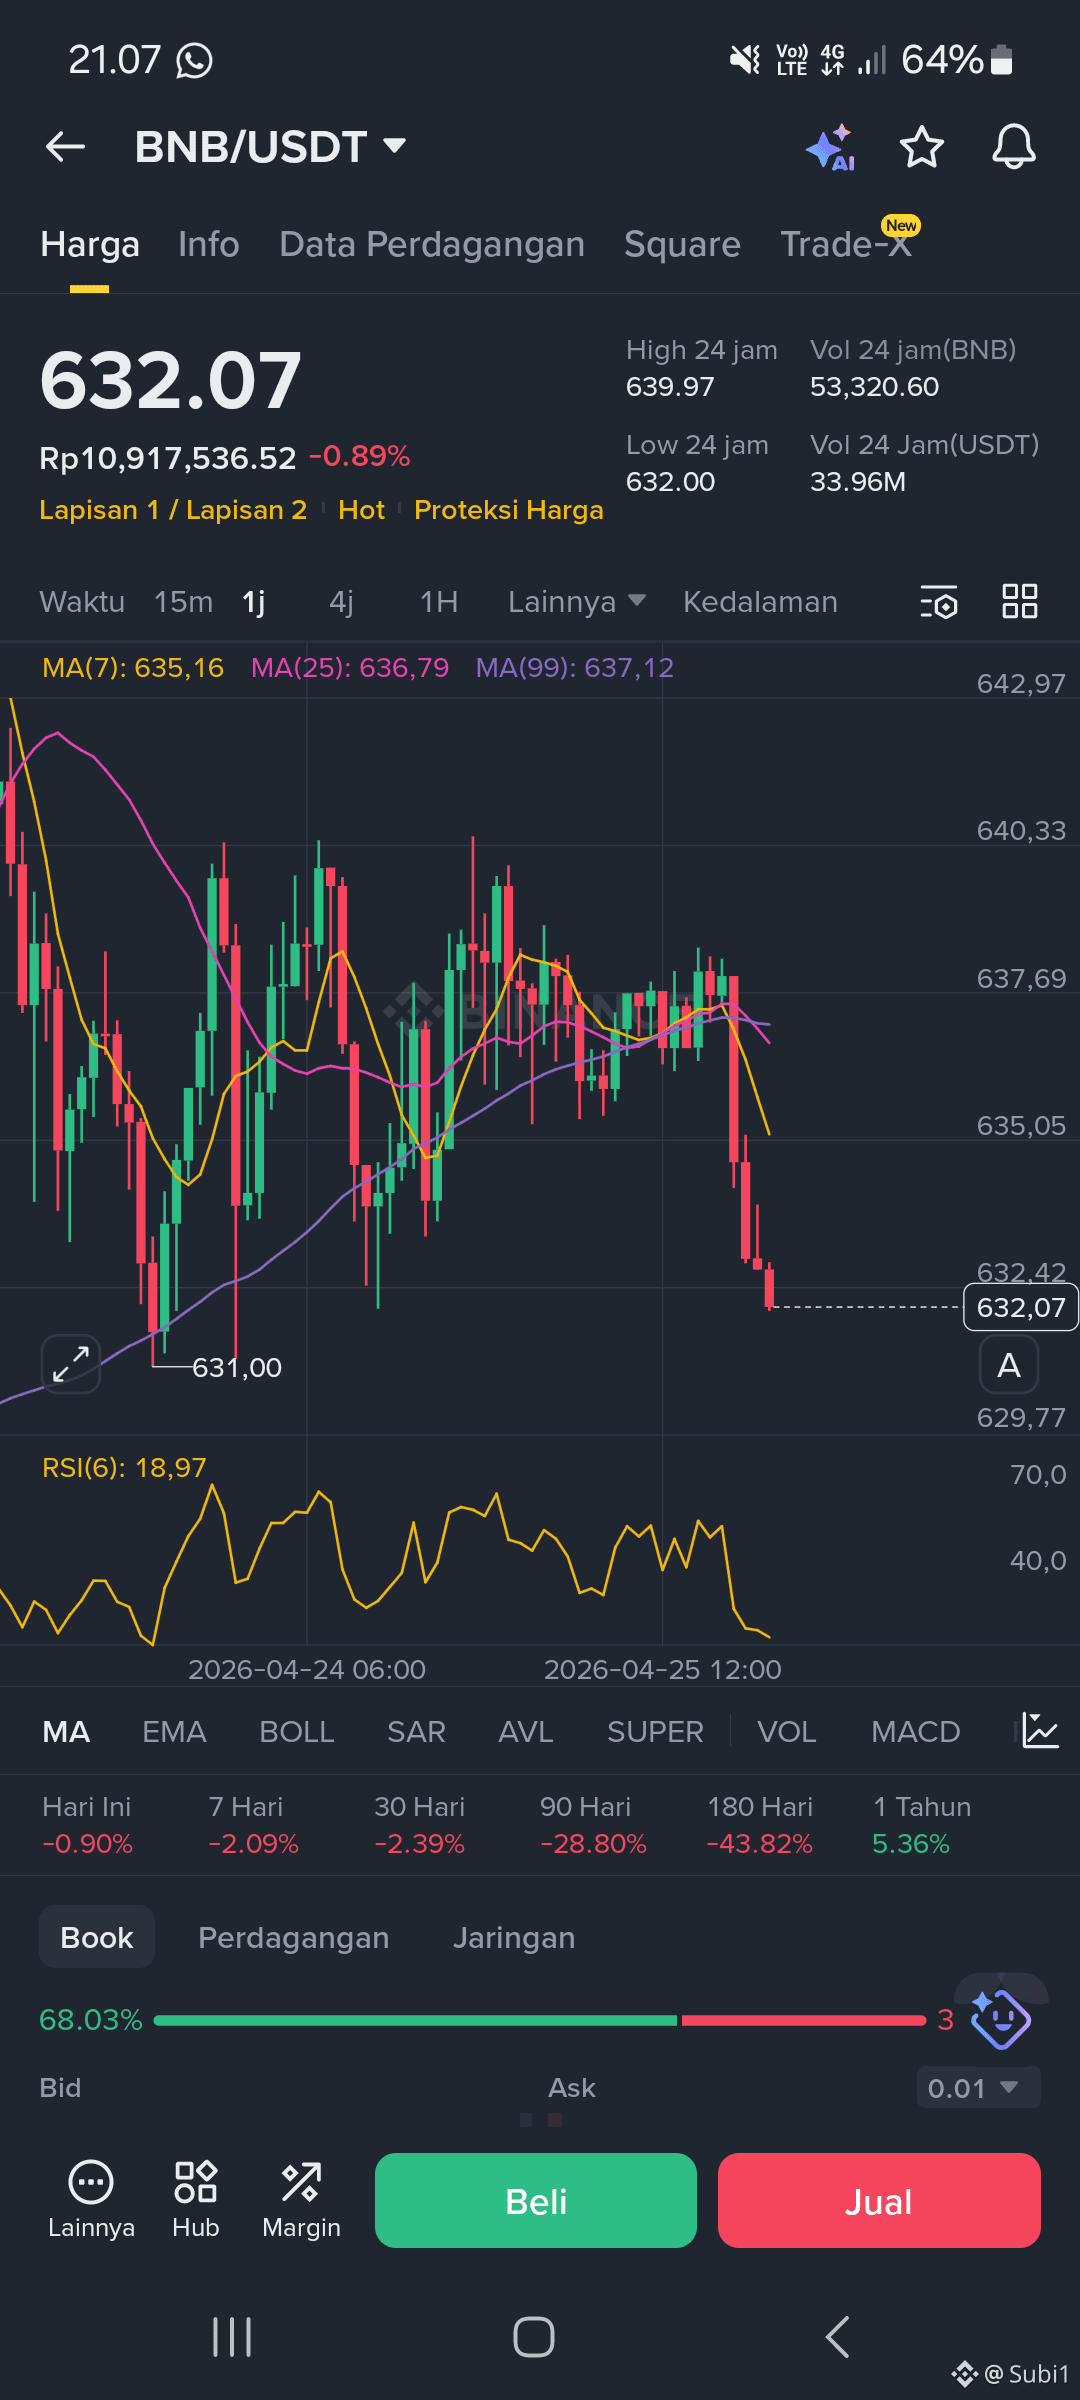
Task: Tap bid/ask ratio bar
Action: point(540,2020)
